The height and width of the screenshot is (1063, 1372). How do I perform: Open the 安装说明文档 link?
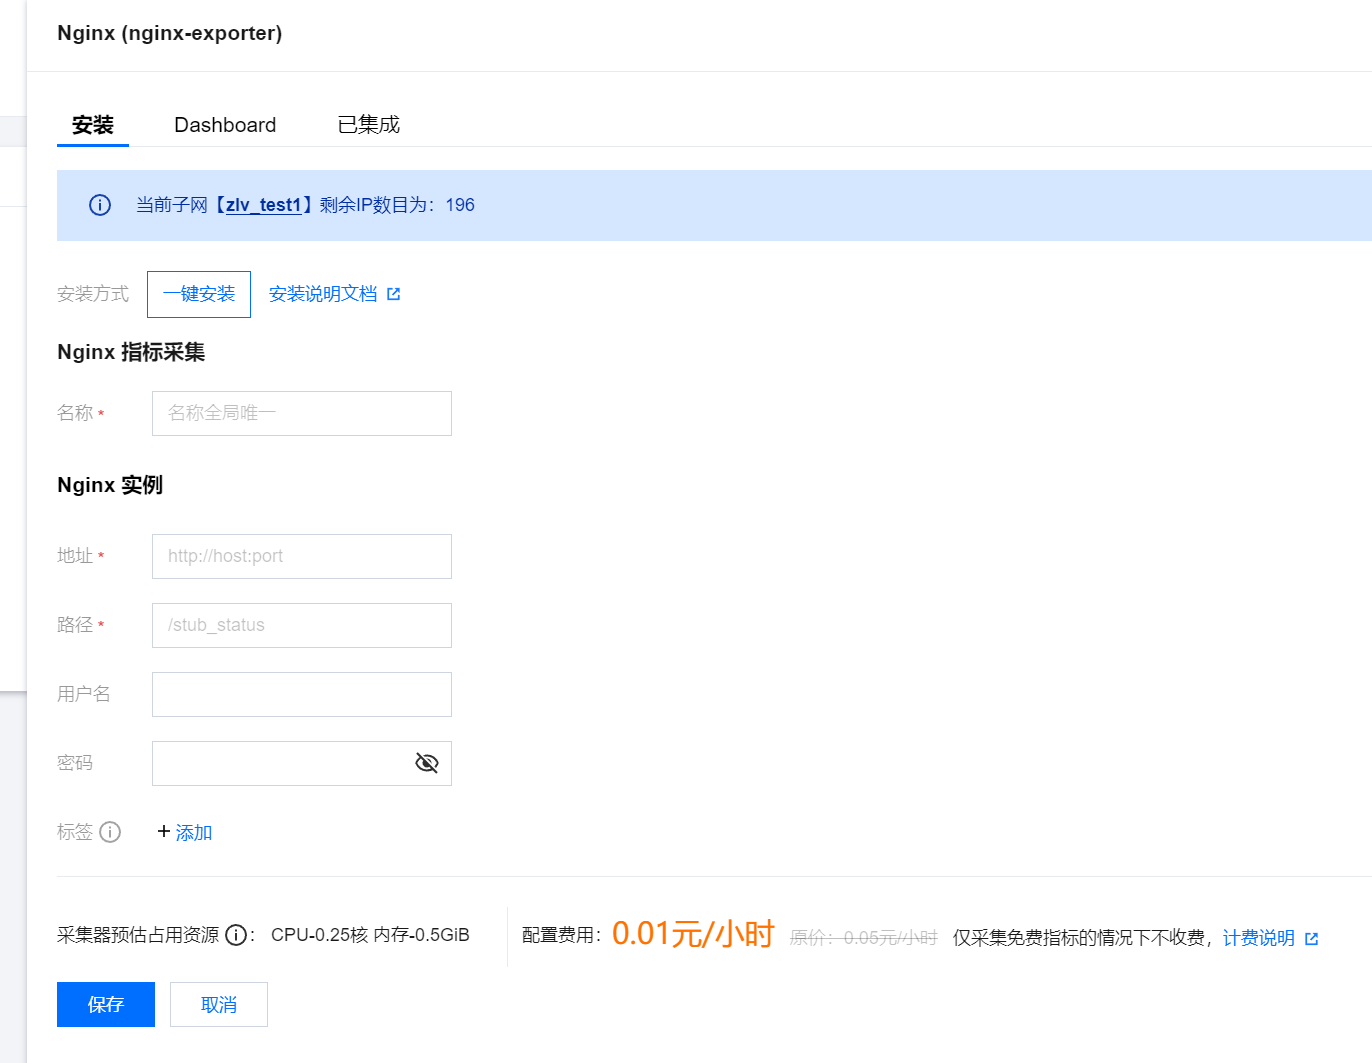pos(323,294)
